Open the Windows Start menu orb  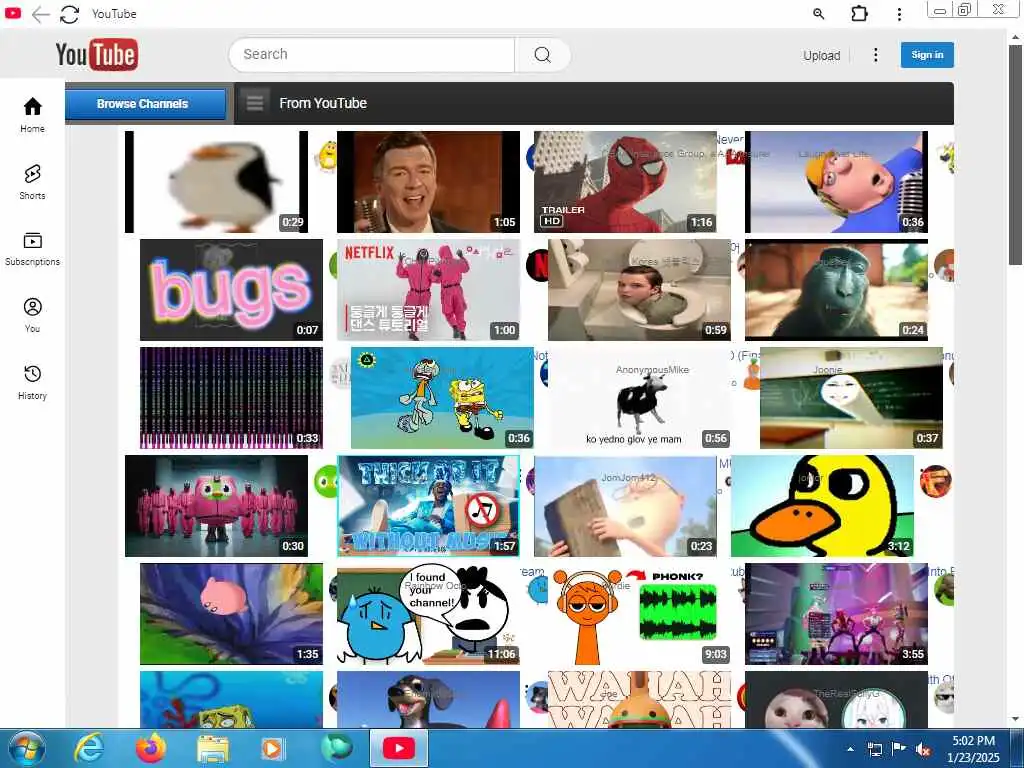pyautogui.click(x=27, y=748)
